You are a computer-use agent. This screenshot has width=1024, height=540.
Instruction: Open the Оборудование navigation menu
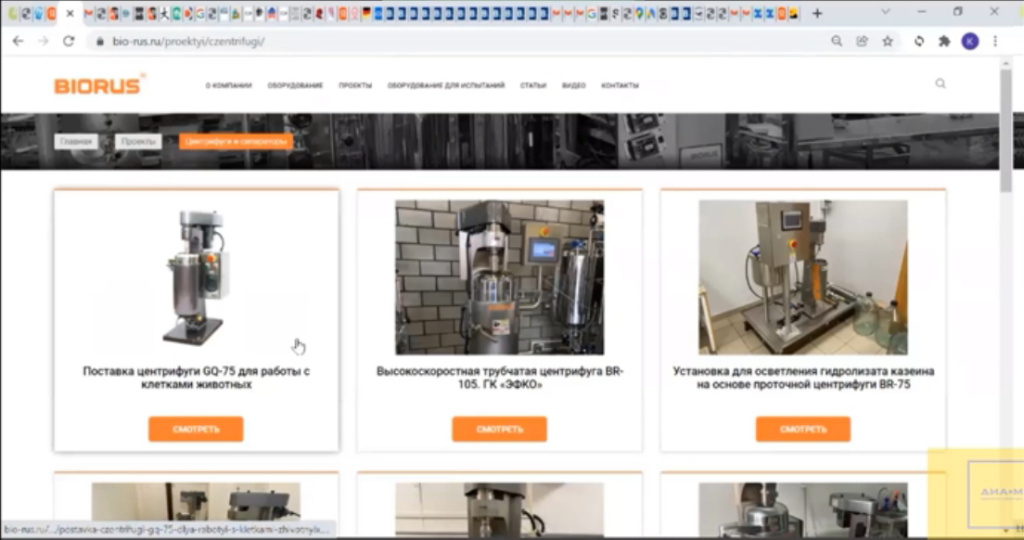point(295,86)
